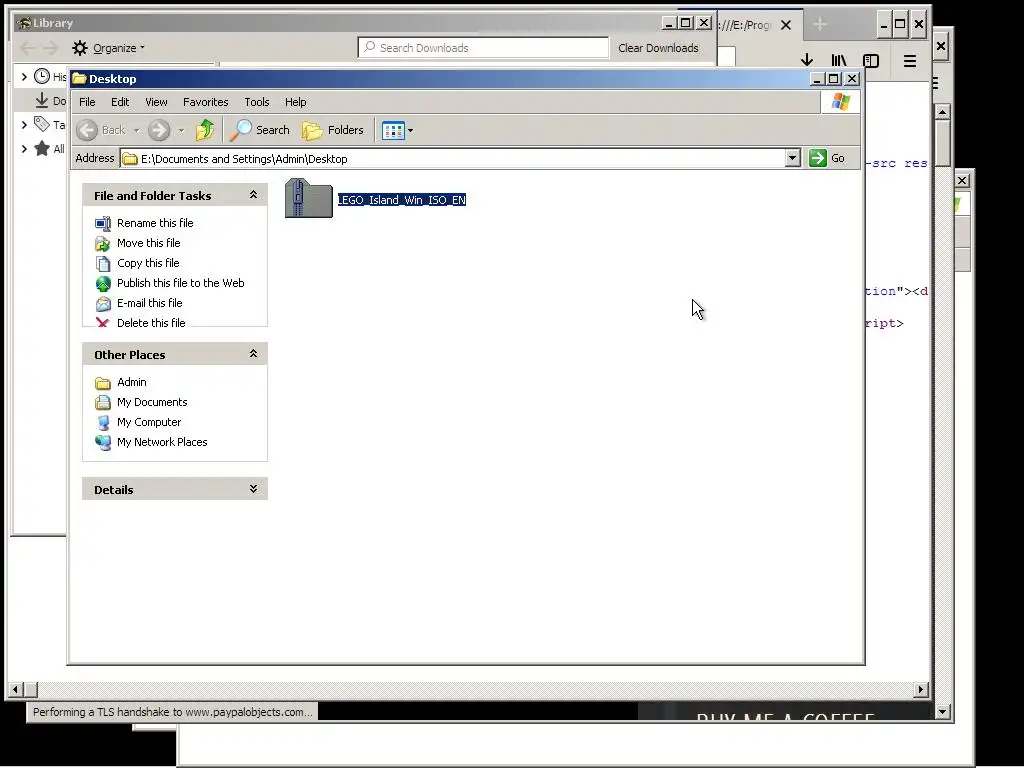The width and height of the screenshot is (1024, 768).
Task: Open the Help menu
Action: pos(295,102)
